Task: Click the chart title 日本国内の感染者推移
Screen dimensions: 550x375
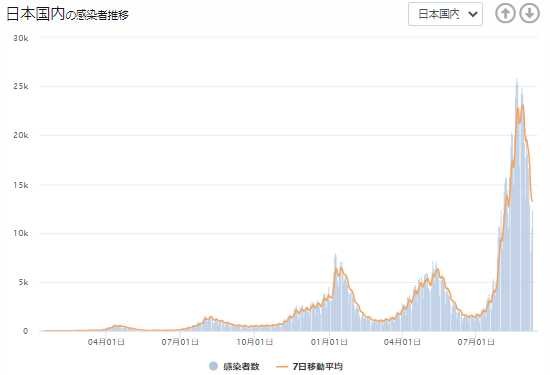Action: (68, 14)
